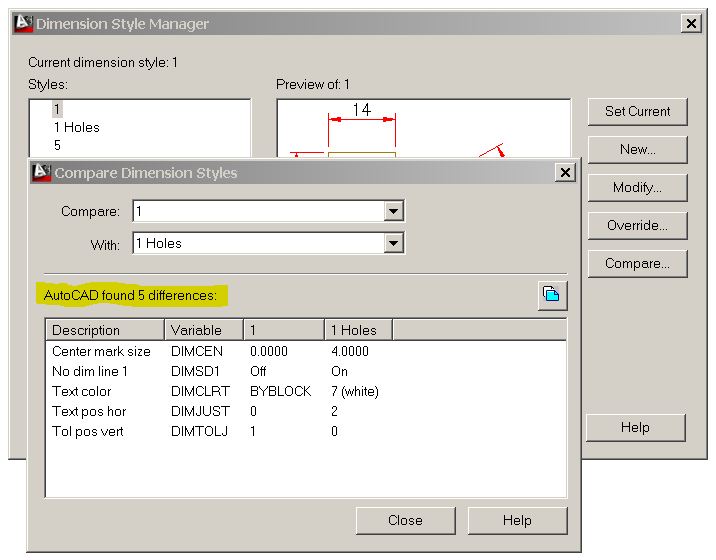Close Dimension Style Manager with X button
The width and height of the screenshot is (716, 560).
click(691, 23)
